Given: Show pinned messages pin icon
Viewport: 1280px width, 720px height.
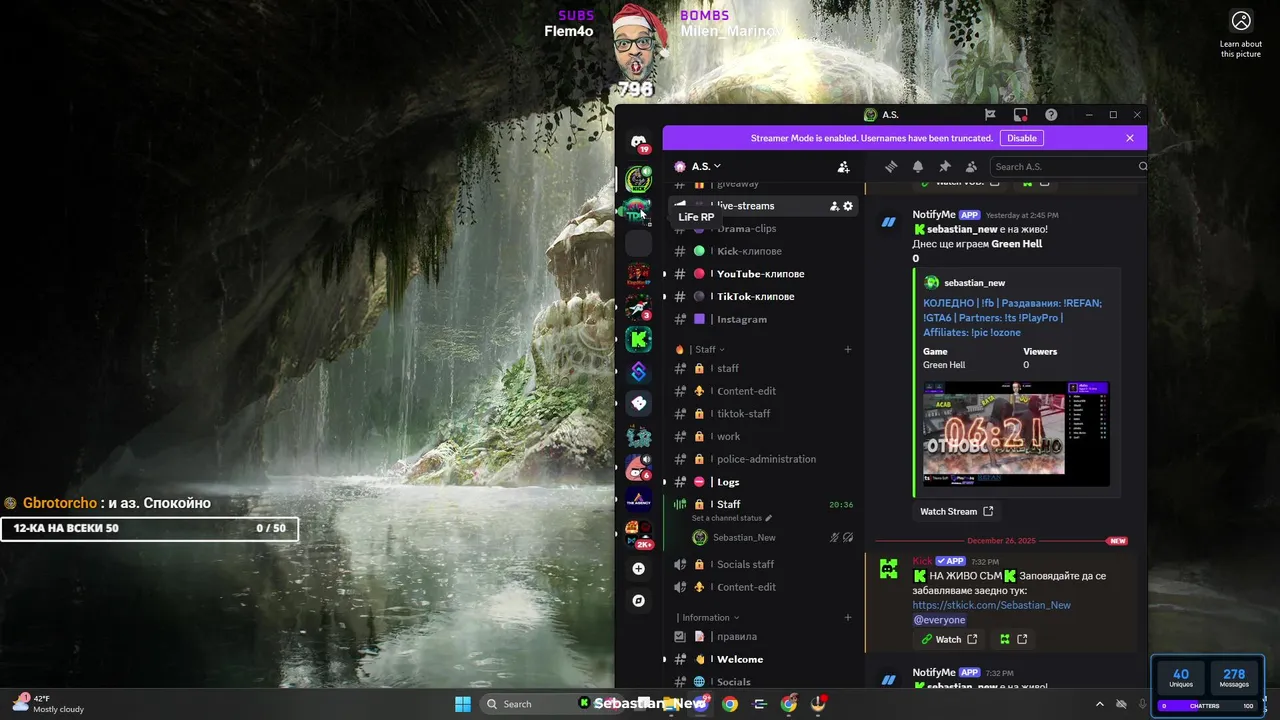Looking at the screenshot, I should point(944,167).
